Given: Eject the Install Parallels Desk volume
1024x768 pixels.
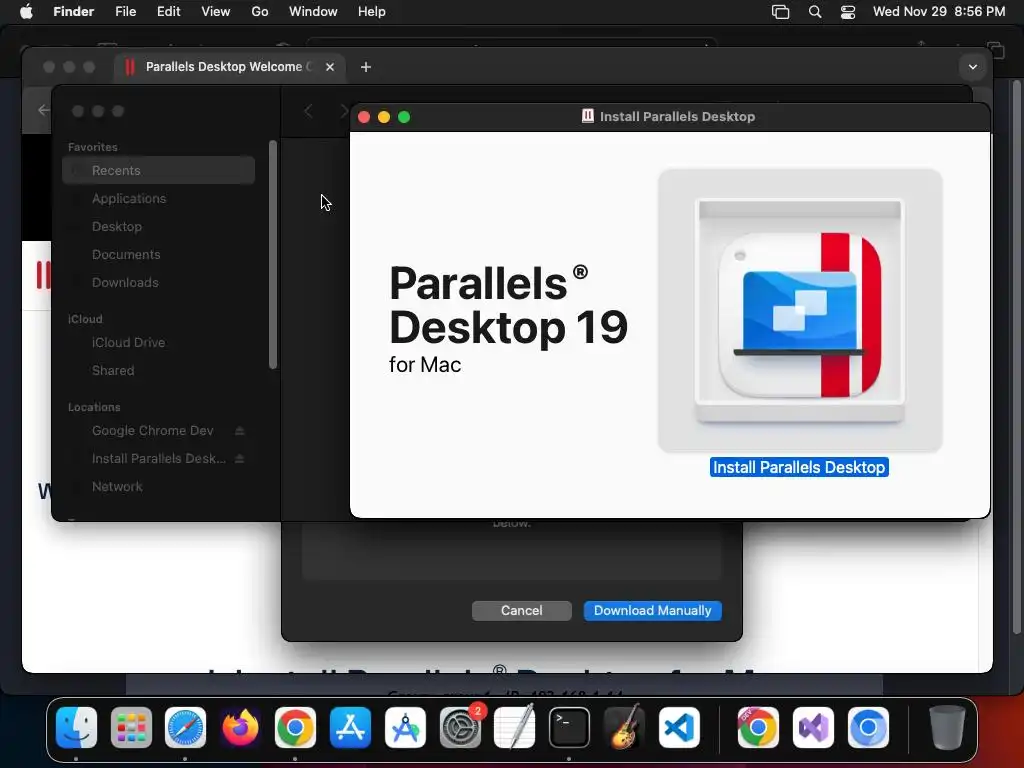Looking at the screenshot, I should 240,459.
